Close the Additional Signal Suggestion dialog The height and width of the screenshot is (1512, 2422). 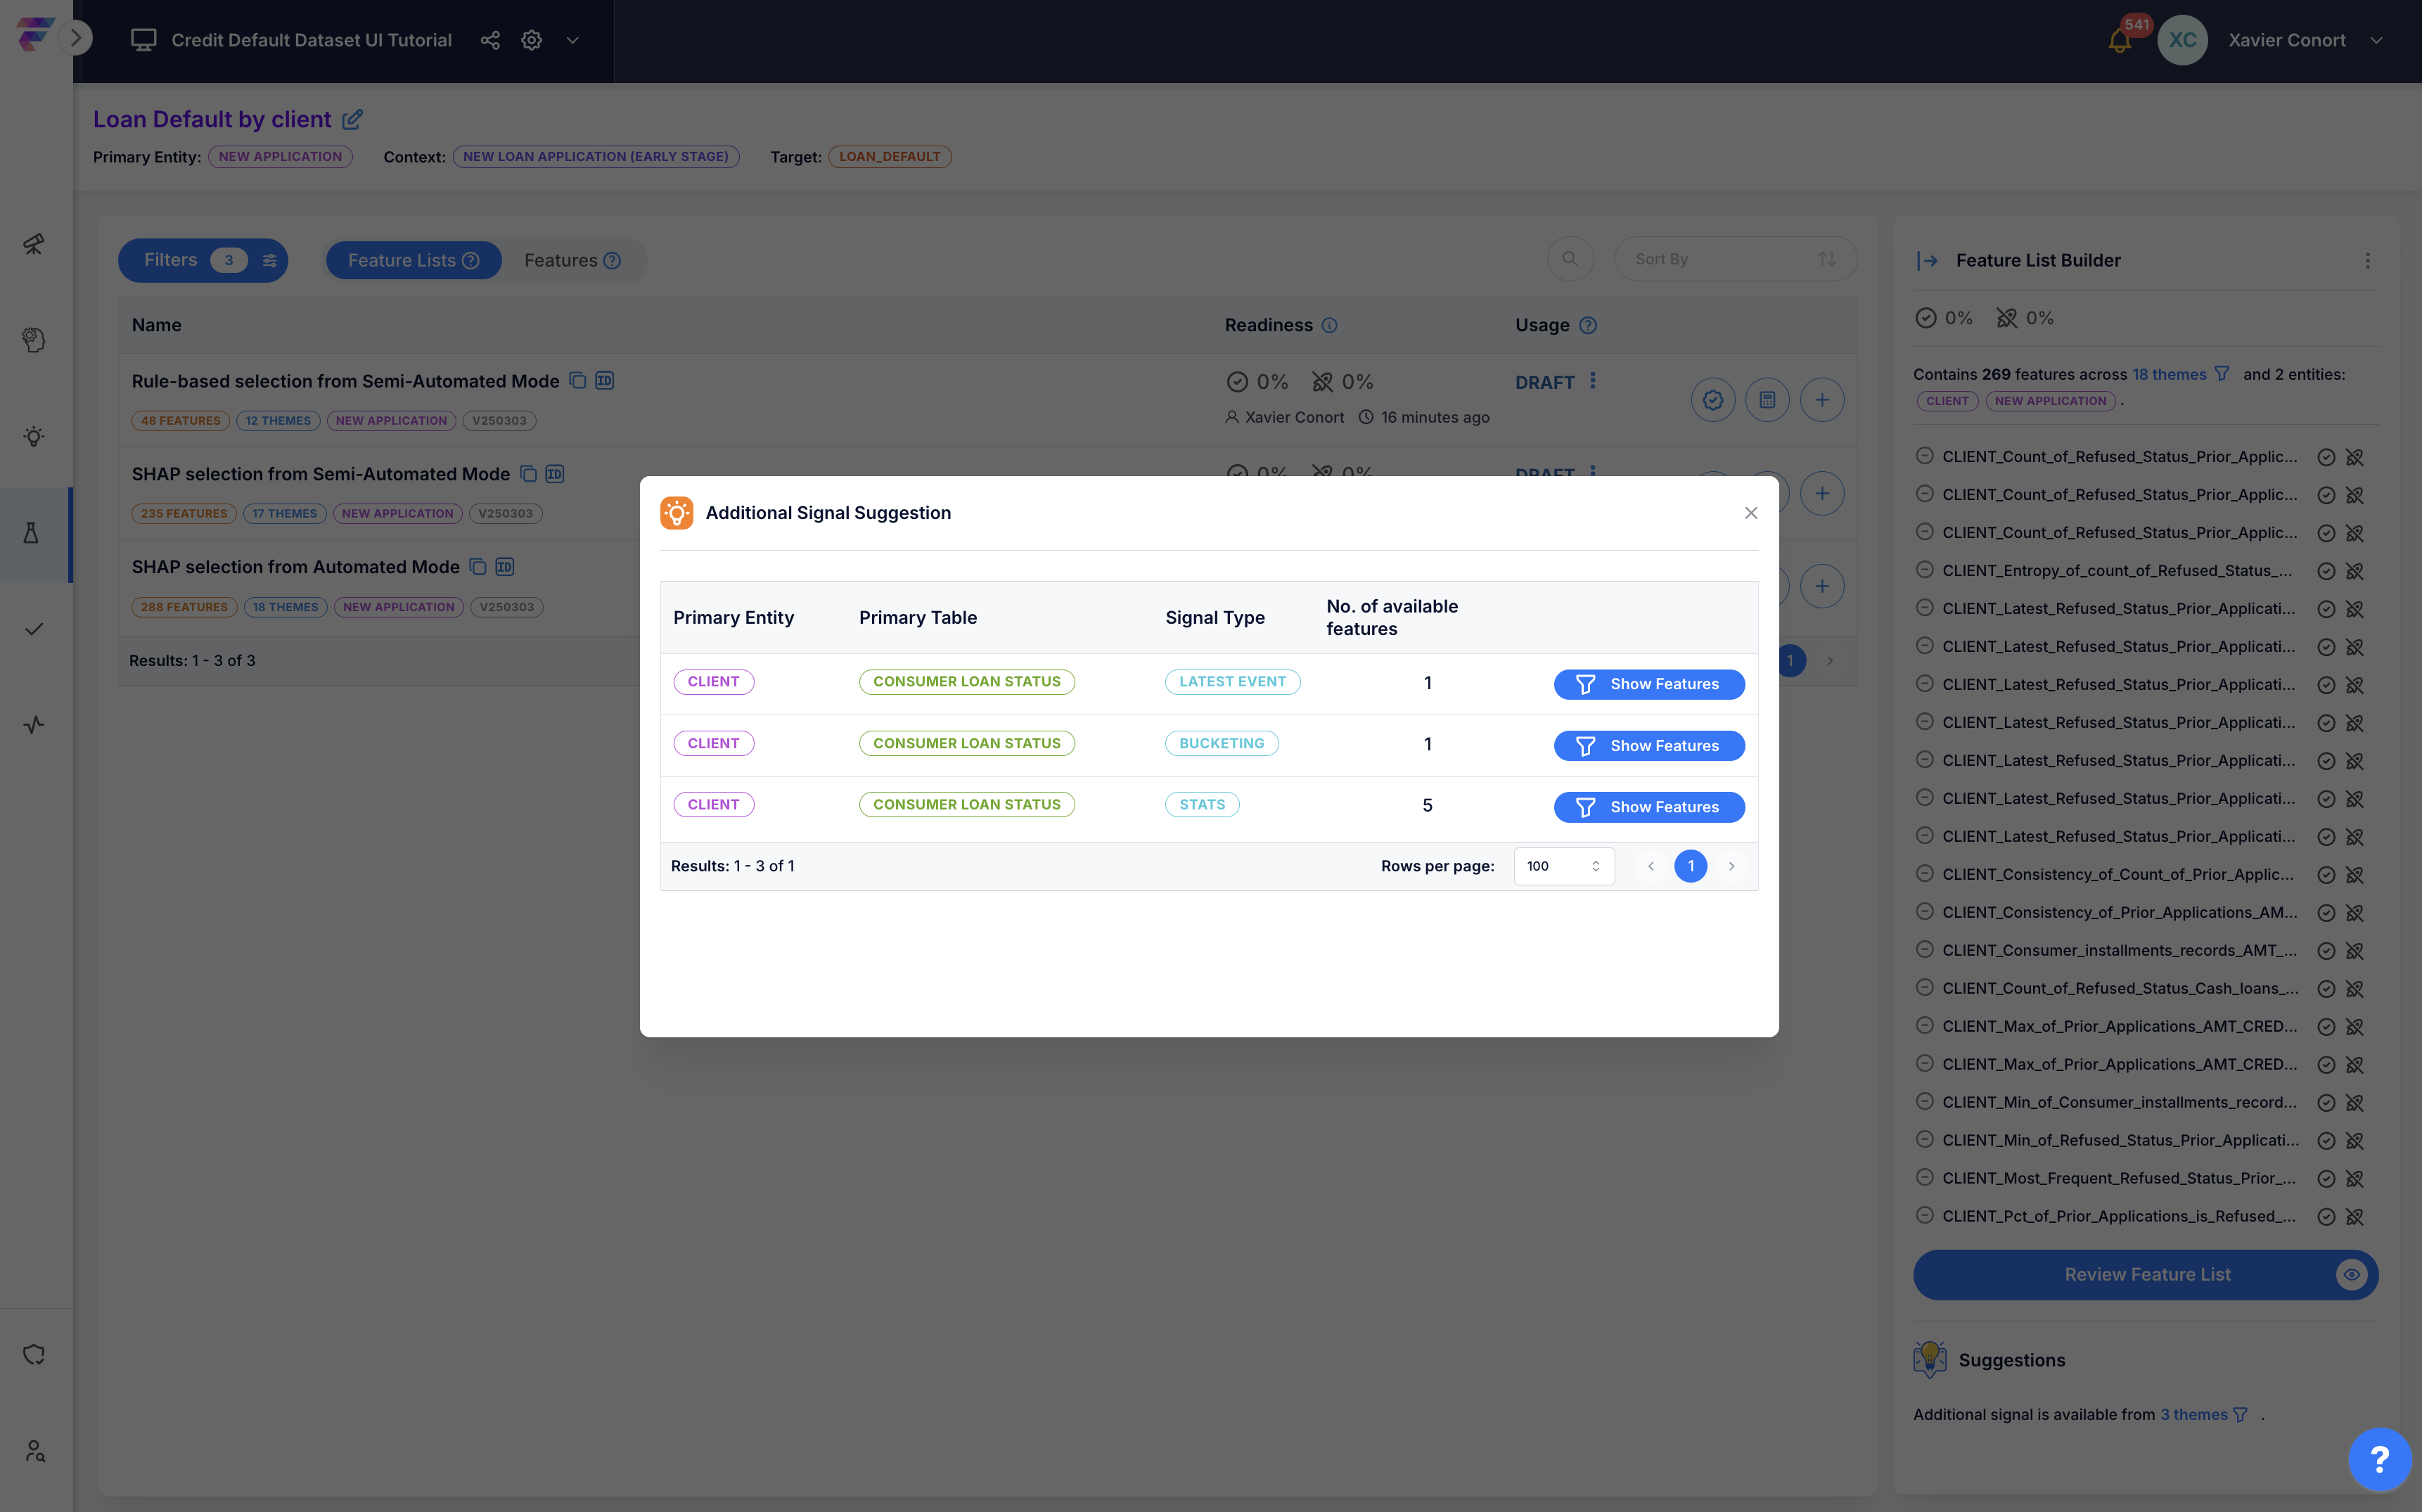pyautogui.click(x=1750, y=513)
